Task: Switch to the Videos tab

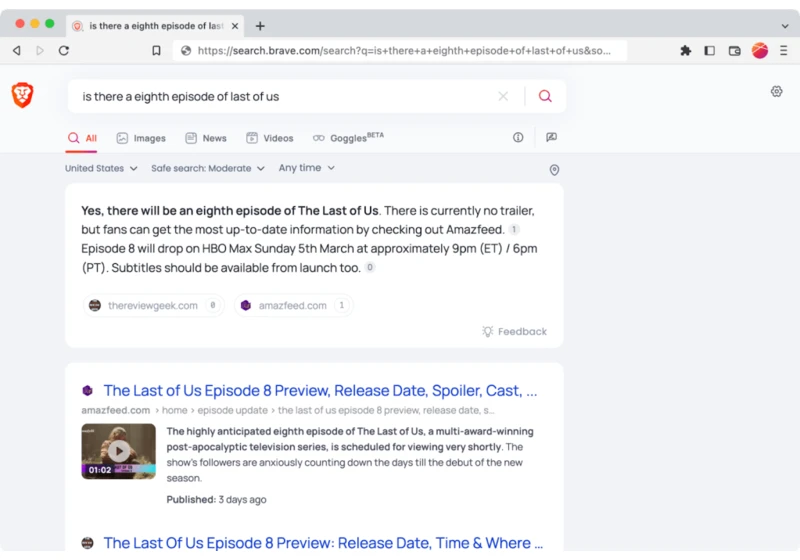Action: pos(270,138)
